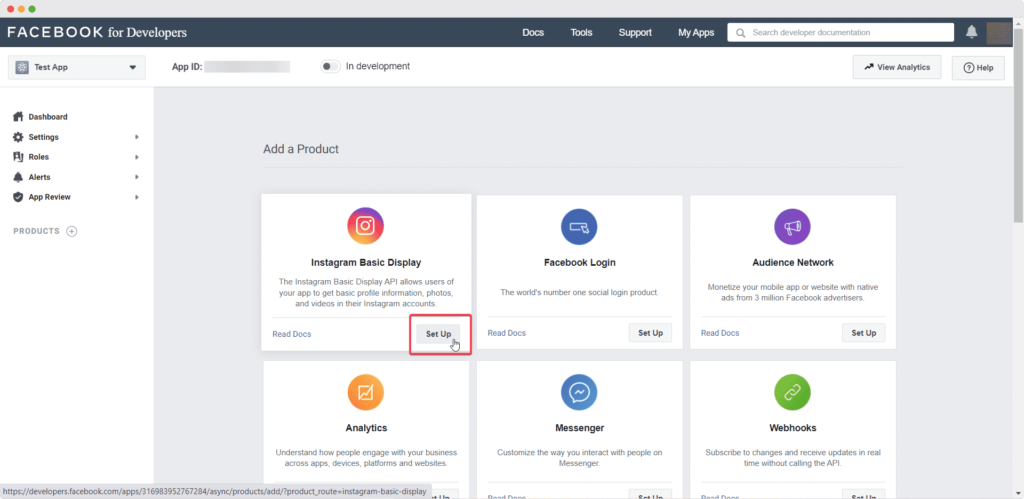Click the search magnifier icon

click(x=741, y=33)
